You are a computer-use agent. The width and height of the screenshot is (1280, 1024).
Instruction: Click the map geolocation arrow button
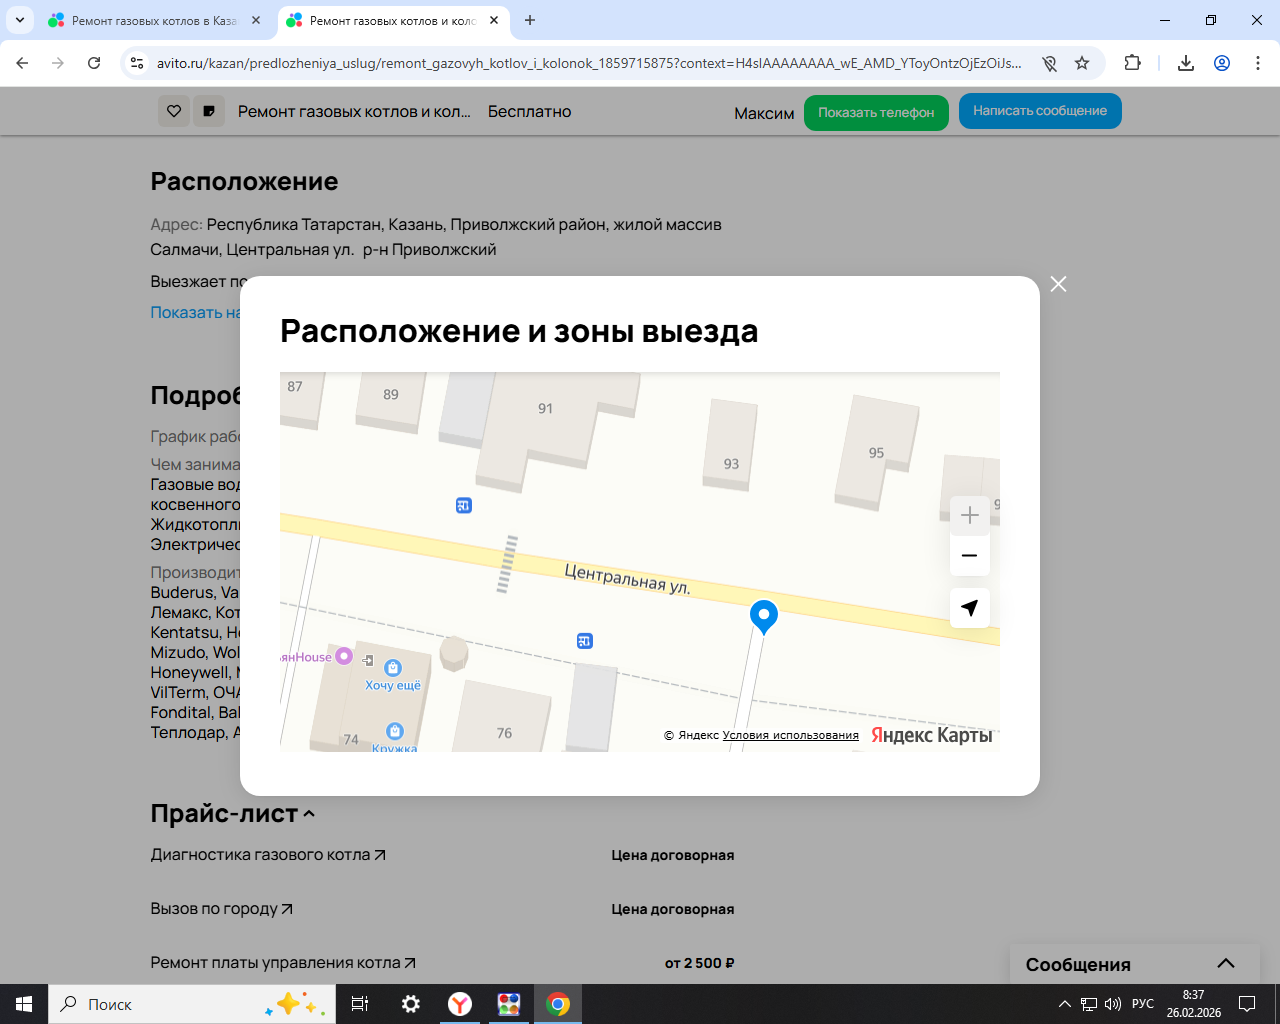pyautogui.click(x=969, y=608)
